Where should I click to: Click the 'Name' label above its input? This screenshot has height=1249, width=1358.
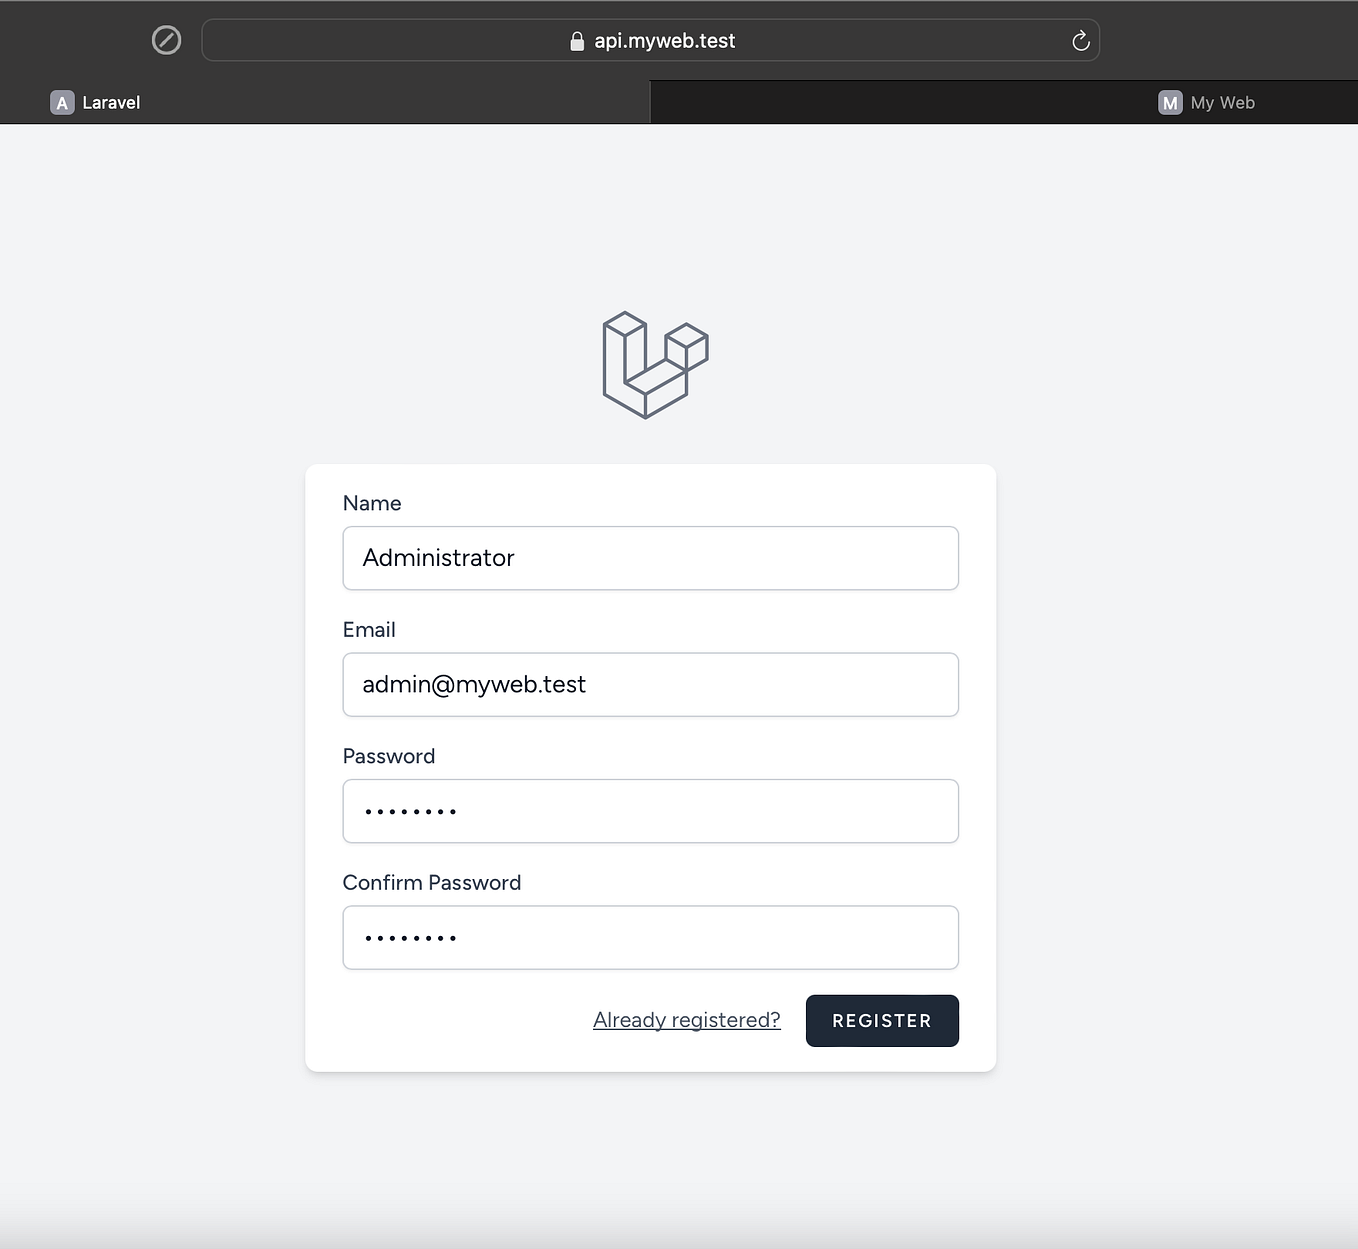(371, 503)
